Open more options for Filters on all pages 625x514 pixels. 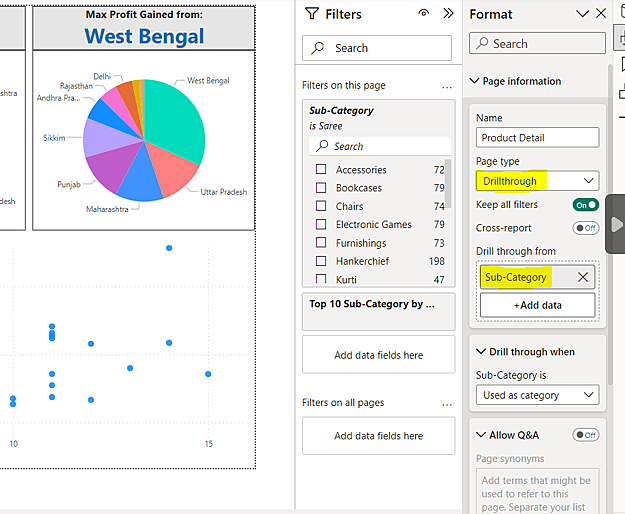pyautogui.click(x=447, y=403)
